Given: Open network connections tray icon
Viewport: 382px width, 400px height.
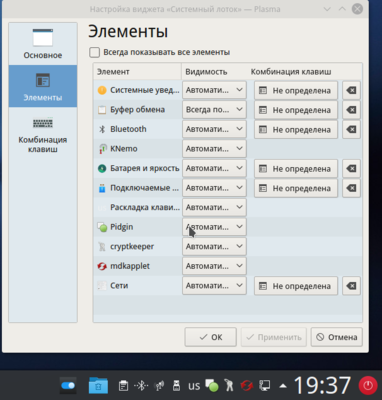Looking at the screenshot, I should 265,386.
